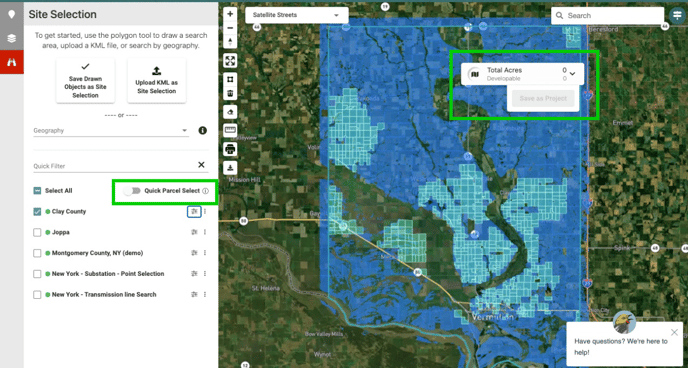The height and width of the screenshot is (368, 688).
Task: Open the binoculars Site Selection sidebar icon
Action: [12, 62]
